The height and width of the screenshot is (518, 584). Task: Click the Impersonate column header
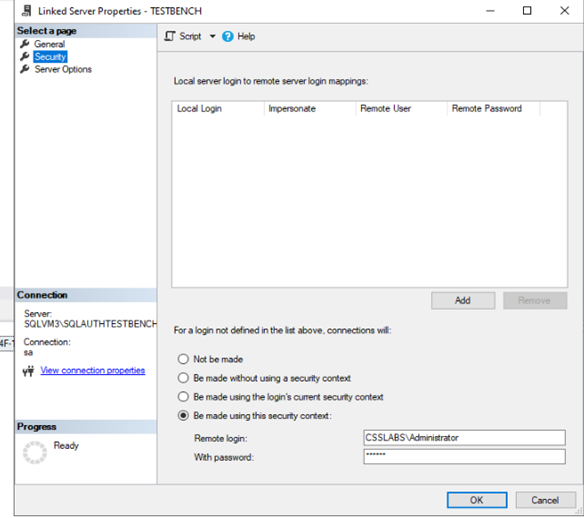point(310,109)
